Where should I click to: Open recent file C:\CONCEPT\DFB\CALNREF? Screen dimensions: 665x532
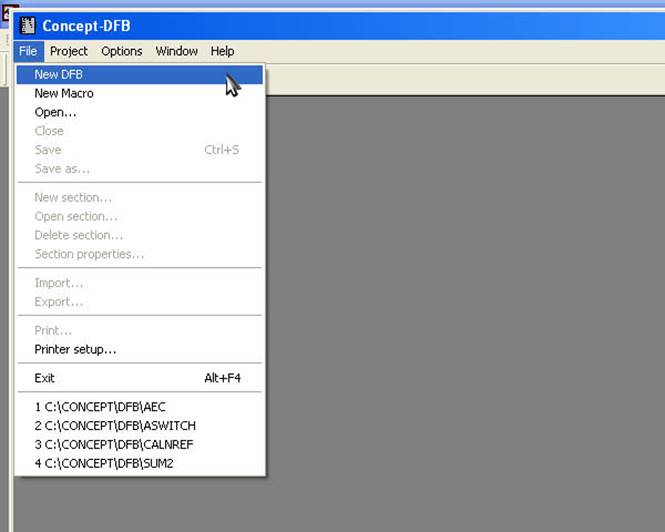[140, 445]
